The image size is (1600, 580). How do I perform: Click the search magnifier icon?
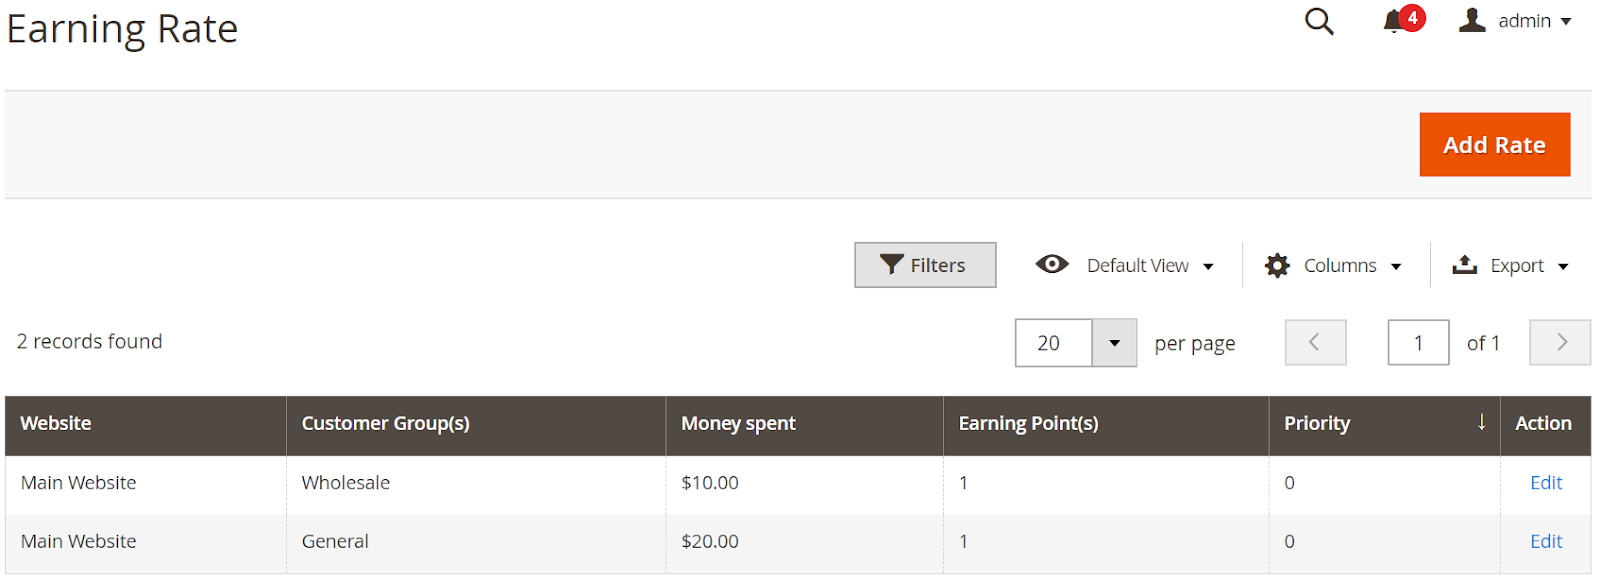1319,21
